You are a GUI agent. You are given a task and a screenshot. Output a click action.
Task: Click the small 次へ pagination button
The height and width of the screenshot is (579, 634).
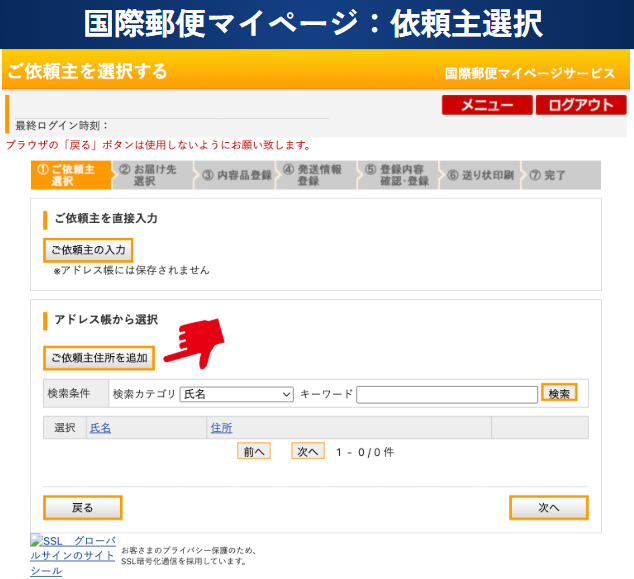308,451
